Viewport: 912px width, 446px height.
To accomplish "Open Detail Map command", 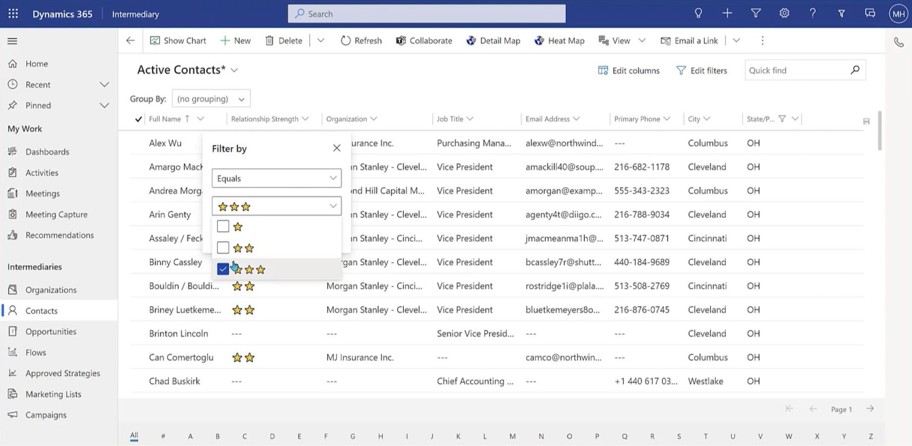I will [493, 41].
